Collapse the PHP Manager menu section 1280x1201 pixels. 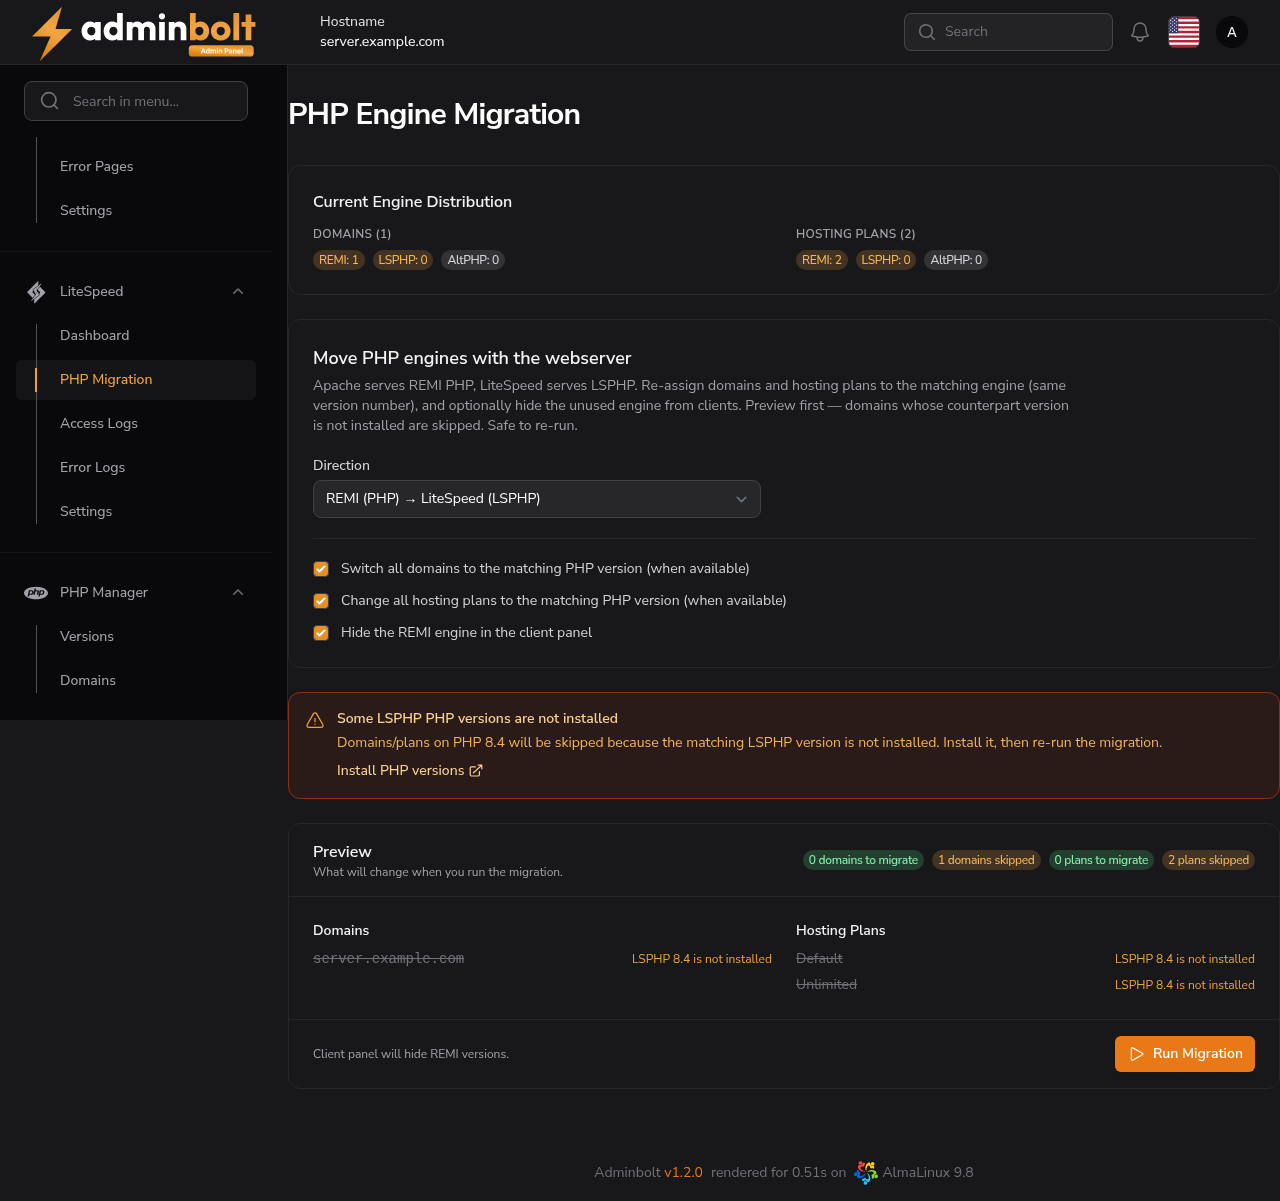coord(238,593)
